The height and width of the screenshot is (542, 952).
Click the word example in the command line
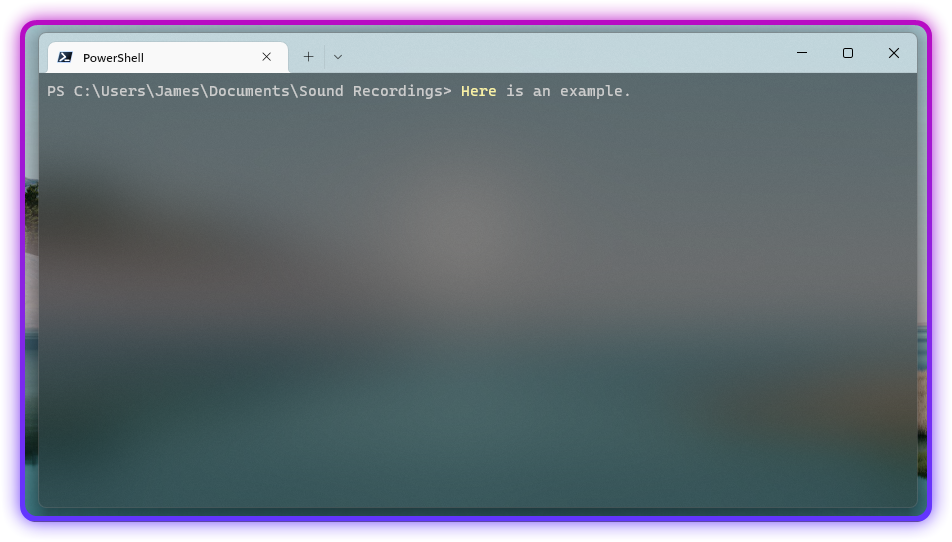pos(591,92)
